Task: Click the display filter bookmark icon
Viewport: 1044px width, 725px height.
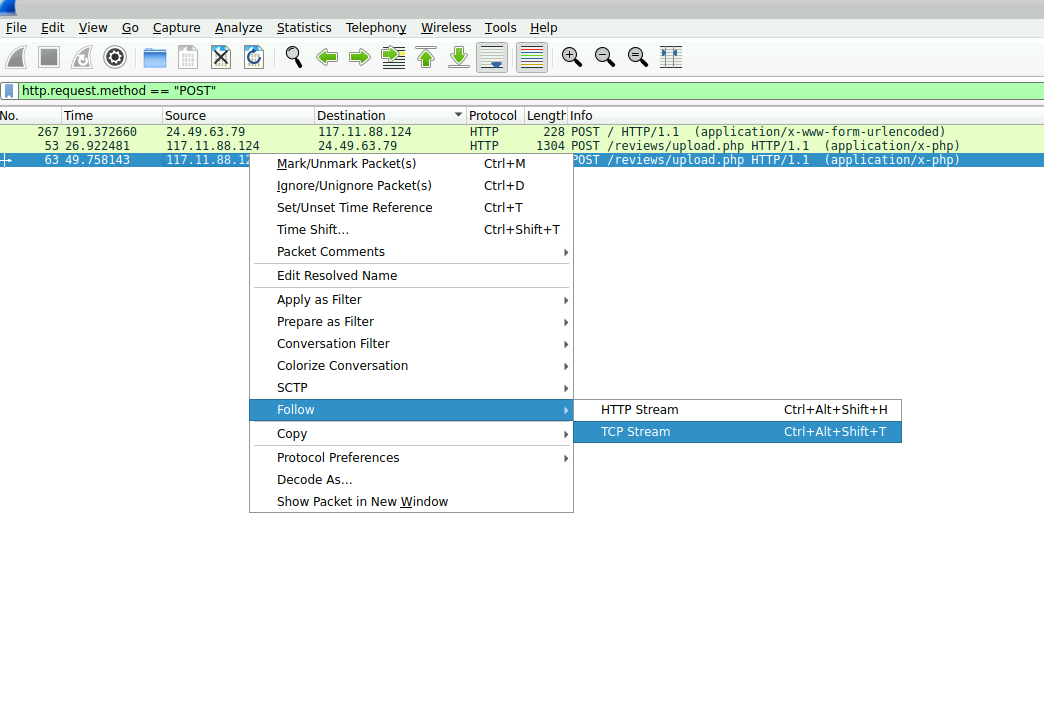Action: 9,91
